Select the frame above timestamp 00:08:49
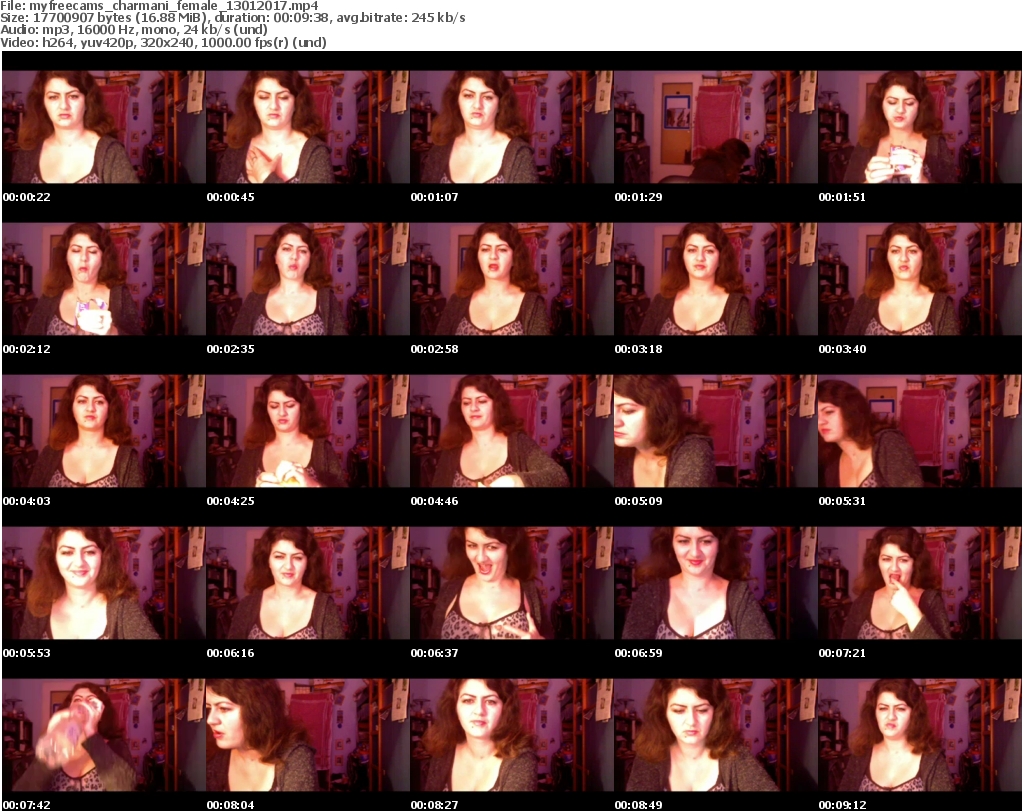This screenshot has width=1024, height=811. (x=716, y=735)
